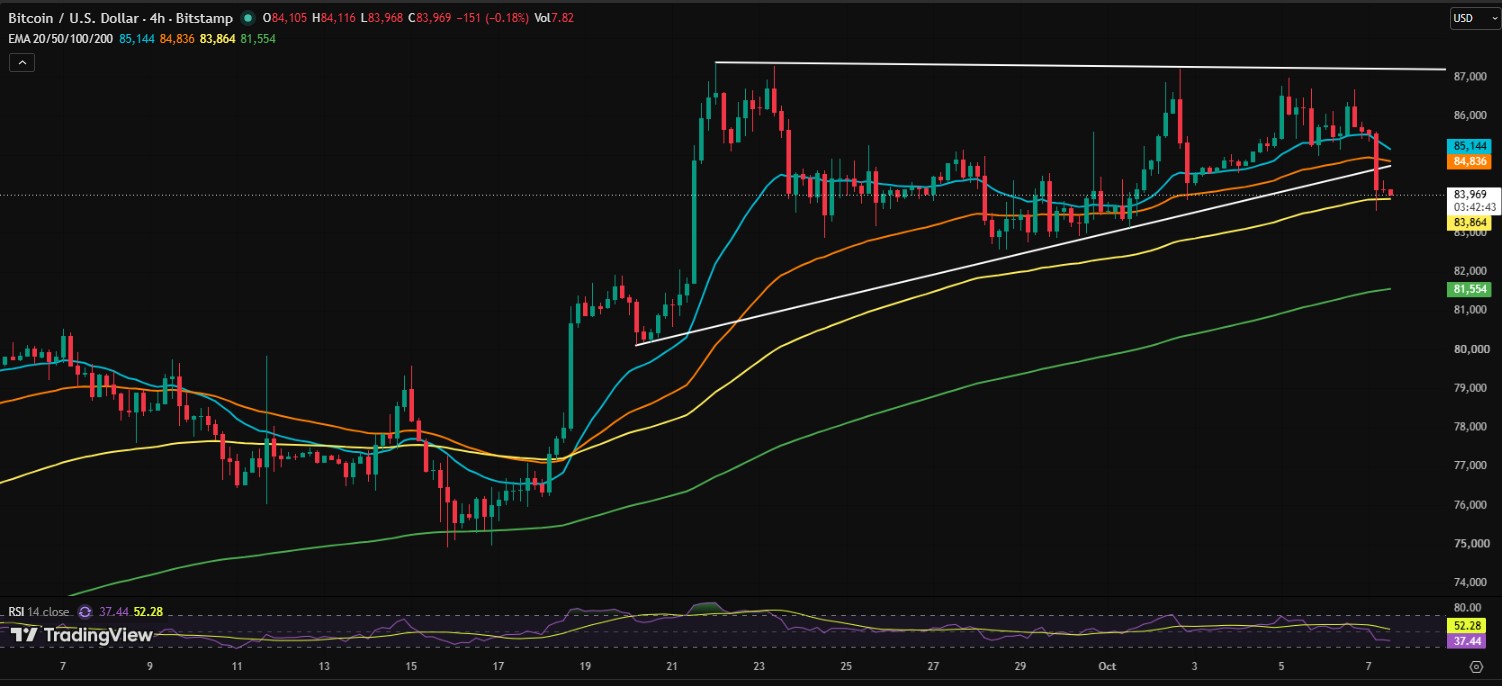
Task: Select the rising white support trend line
Action: pos(1014,255)
